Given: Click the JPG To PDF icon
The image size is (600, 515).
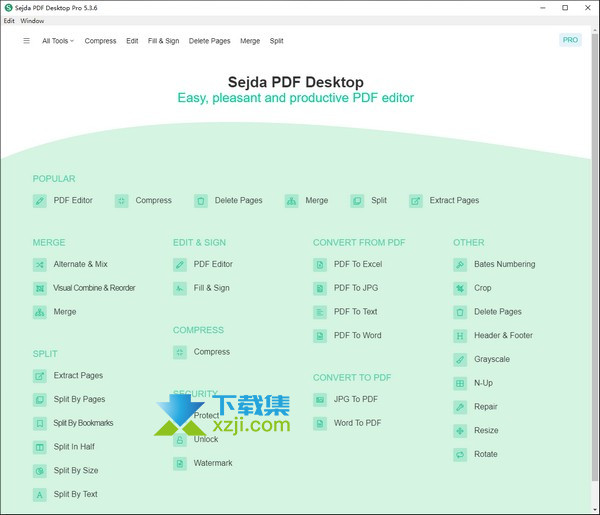Looking at the screenshot, I should click(320, 400).
